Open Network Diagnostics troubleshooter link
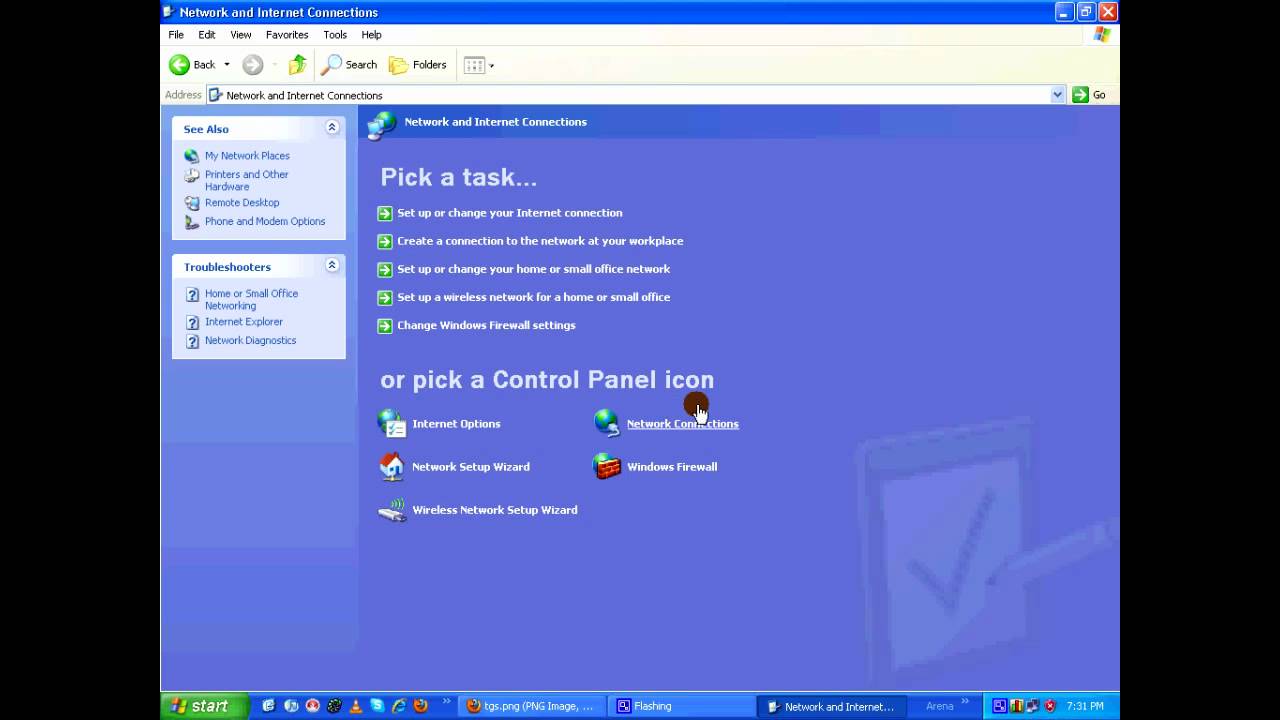The height and width of the screenshot is (720, 1280). pos(250,341)
